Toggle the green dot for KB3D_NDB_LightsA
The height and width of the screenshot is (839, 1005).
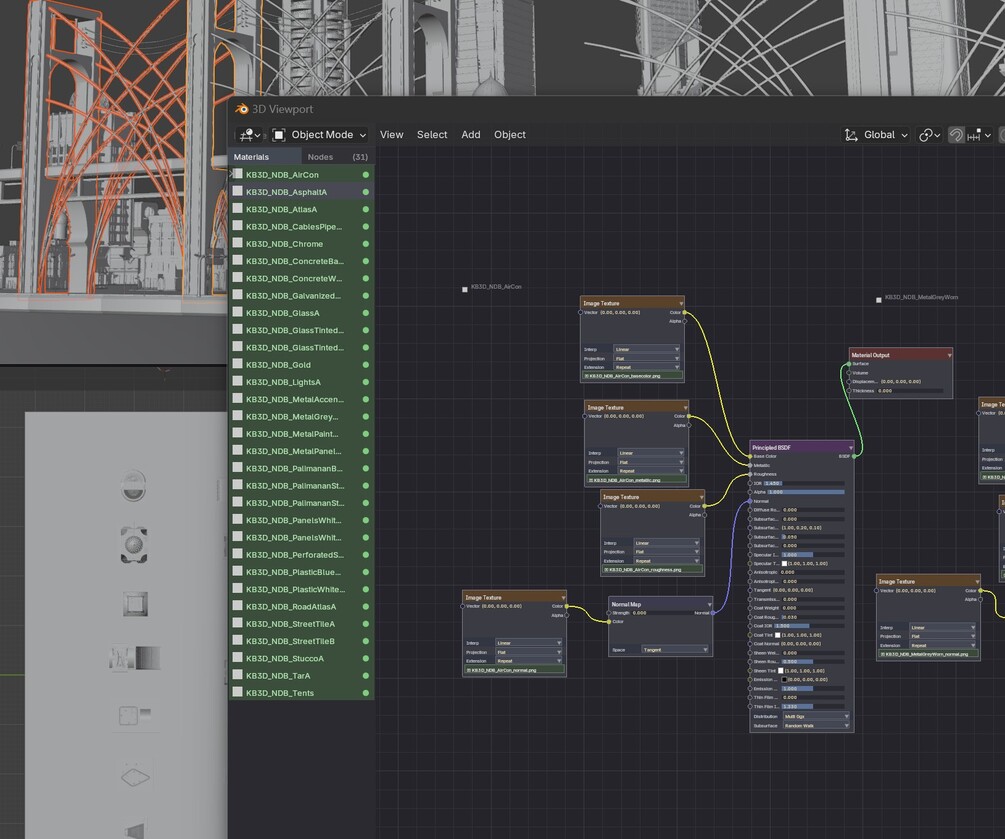tap(365, 382)
